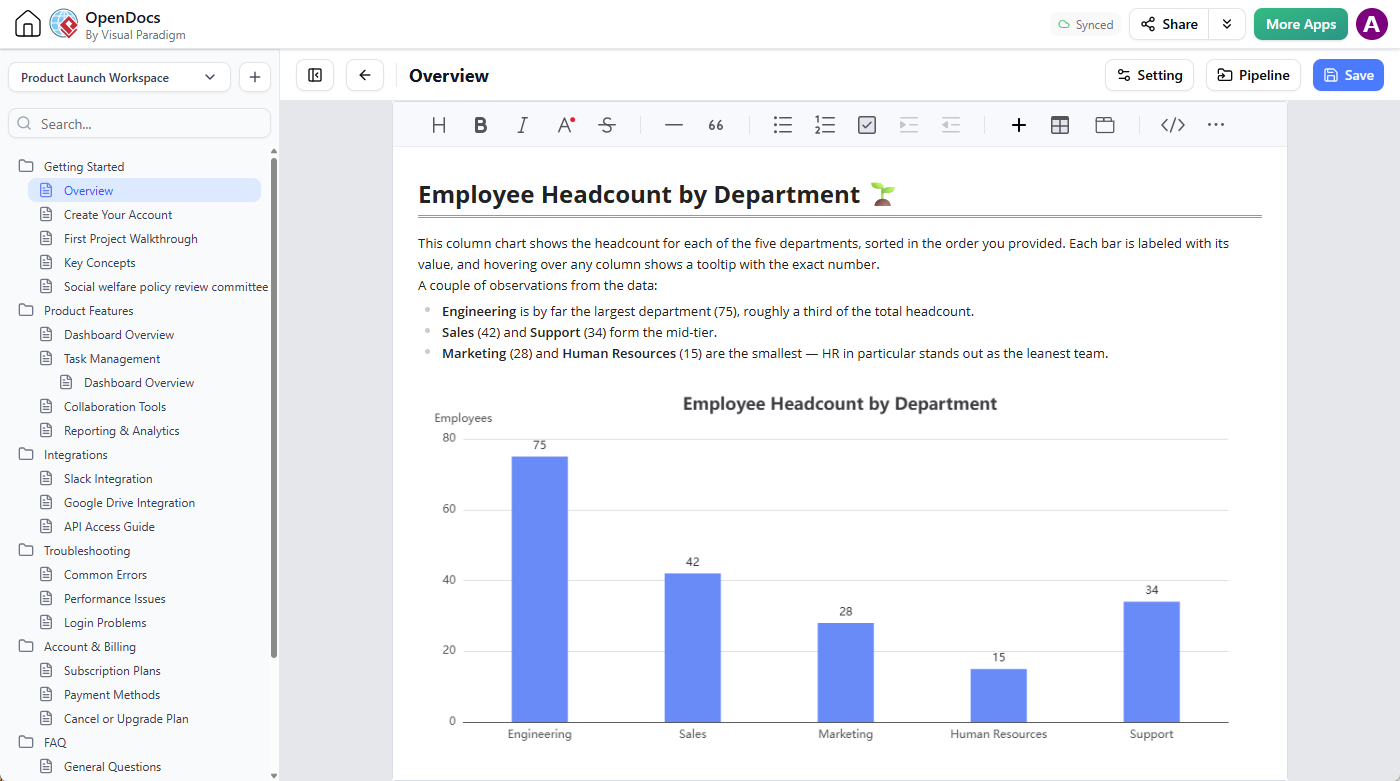The image size is (1400, 781).
Task: Click the sidebar vertical scrollbar
Action: [x=274, y=407]
